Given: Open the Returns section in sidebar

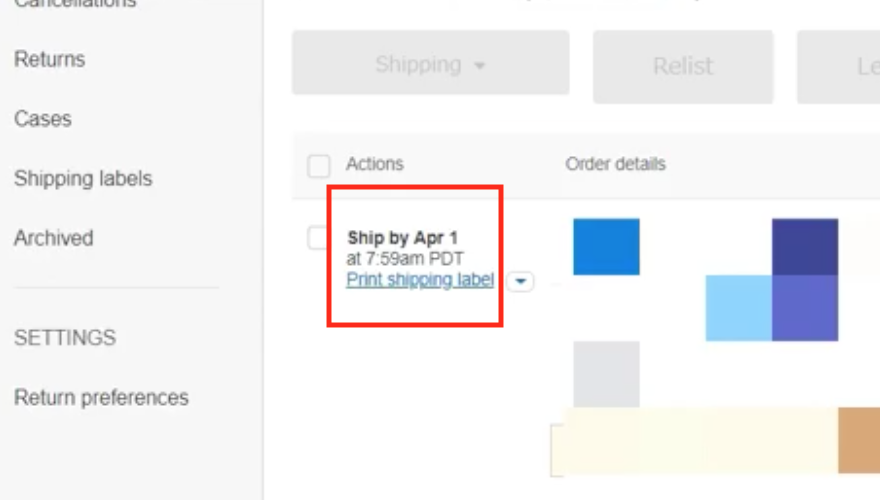Looking at the screenshot, I should click(x=49, y=59).
